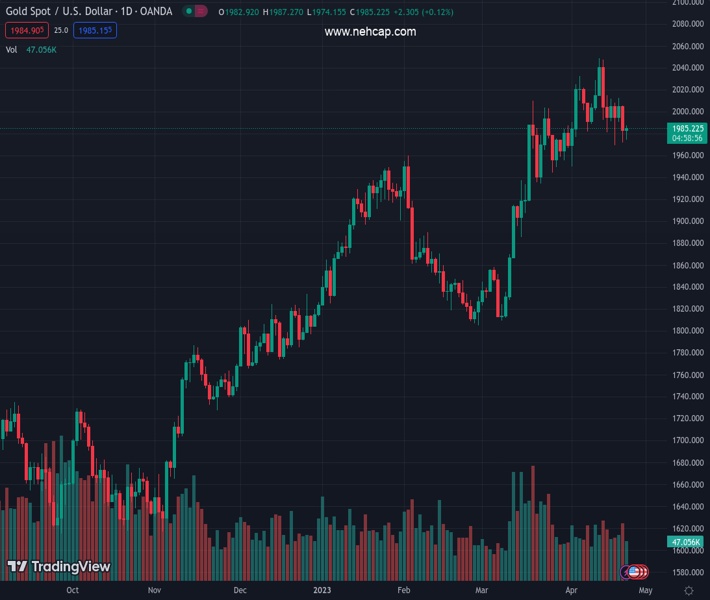Image resolution: width=710 pixels, height=600 pixels.
Task: Click the US flag economic event marker
Action: [633, 572]
